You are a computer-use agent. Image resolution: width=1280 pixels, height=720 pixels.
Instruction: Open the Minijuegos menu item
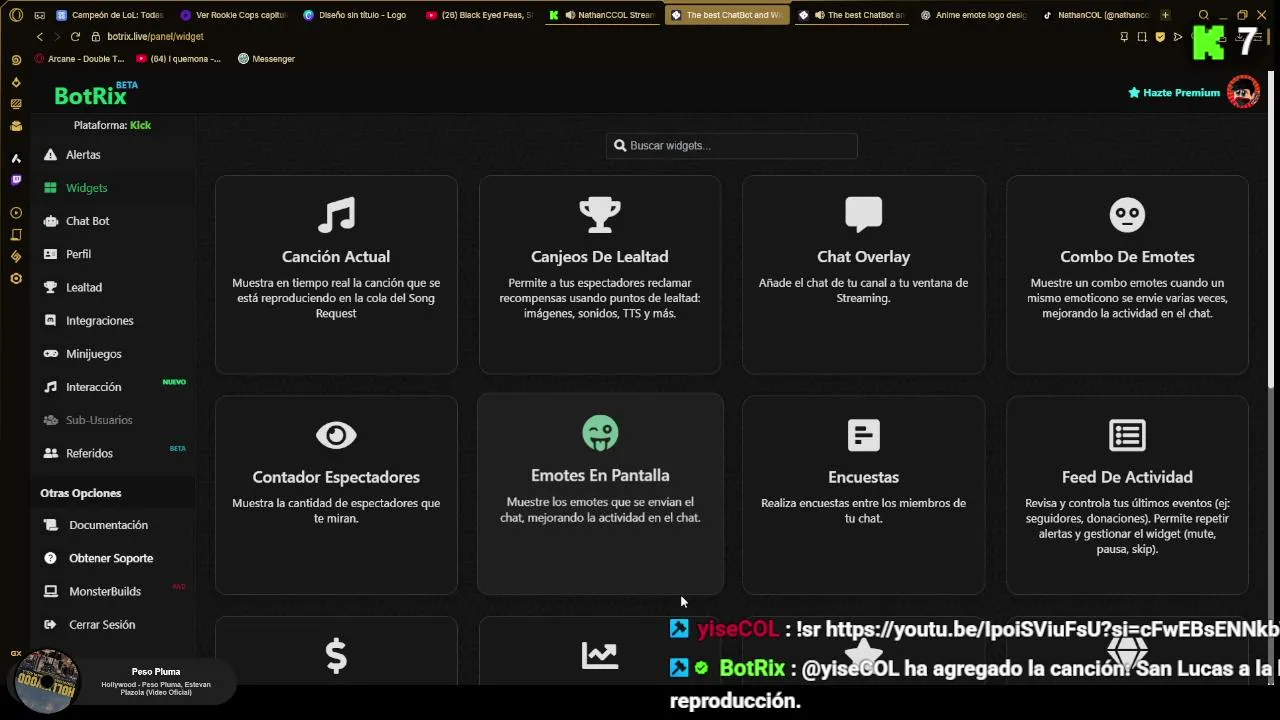[94, 354]
